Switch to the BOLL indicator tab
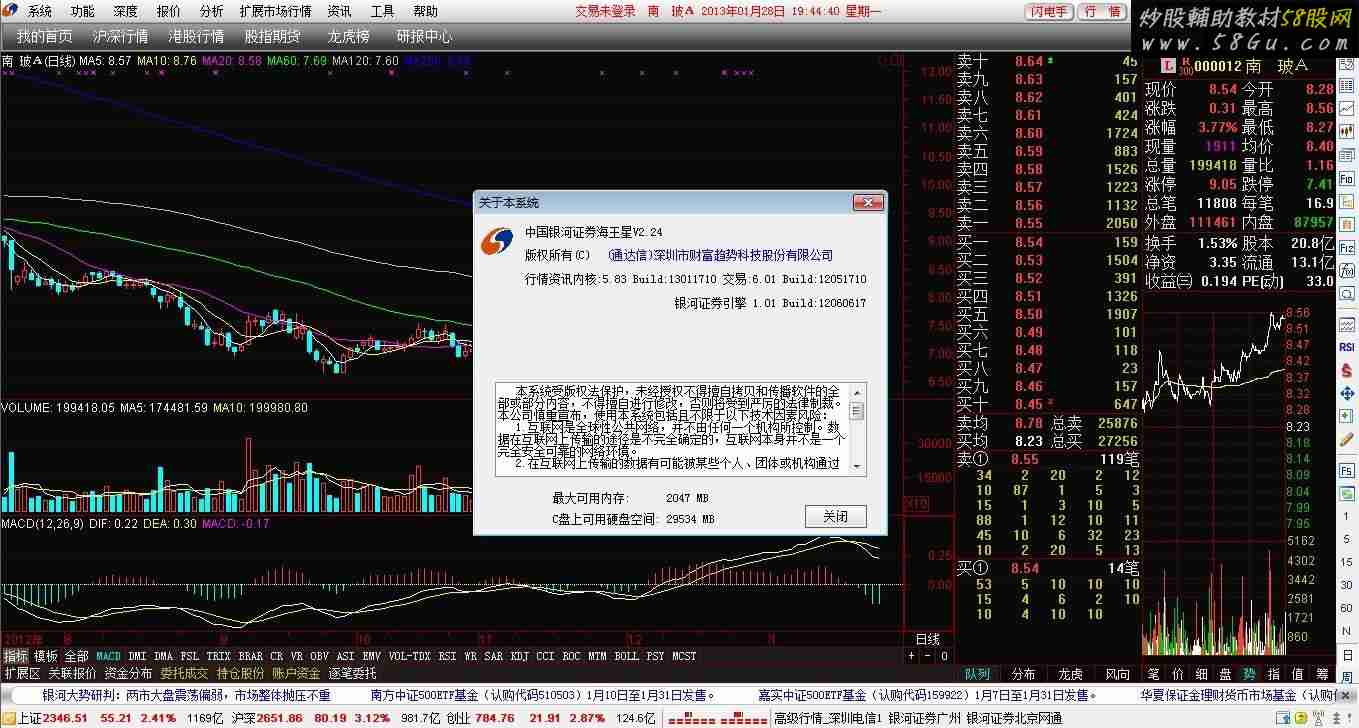The image size is (1359, 728). coord(626,656)
